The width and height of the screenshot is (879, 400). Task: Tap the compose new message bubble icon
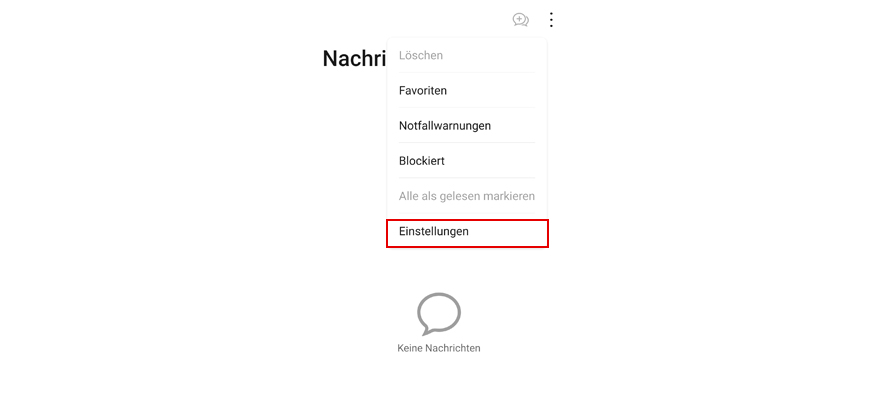521,20
